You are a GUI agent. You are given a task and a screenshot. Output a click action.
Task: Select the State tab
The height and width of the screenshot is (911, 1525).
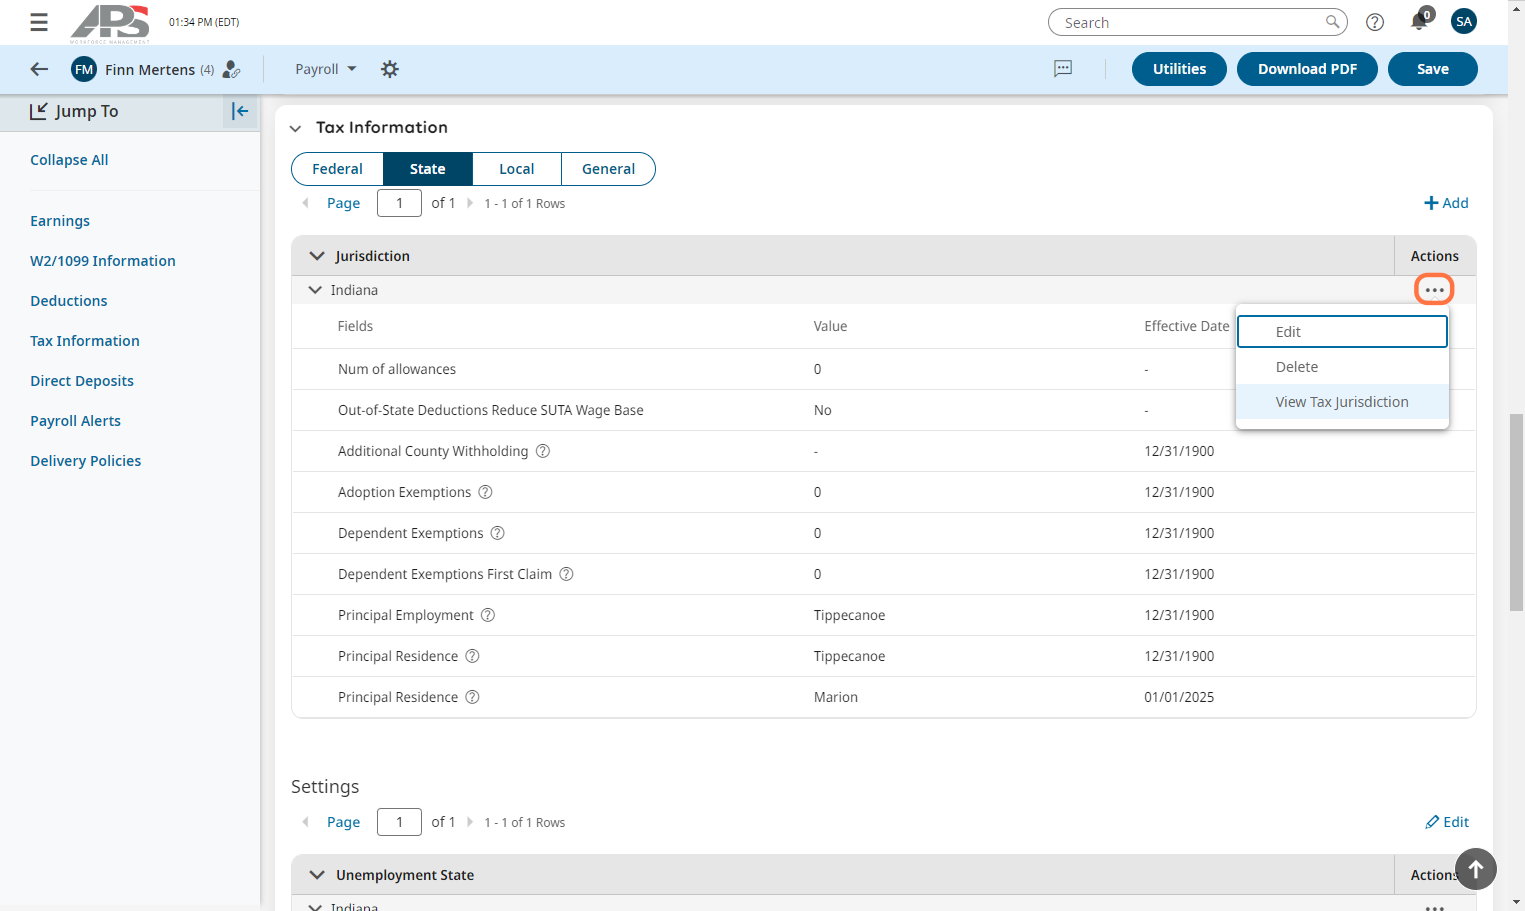tap(428, 169)
